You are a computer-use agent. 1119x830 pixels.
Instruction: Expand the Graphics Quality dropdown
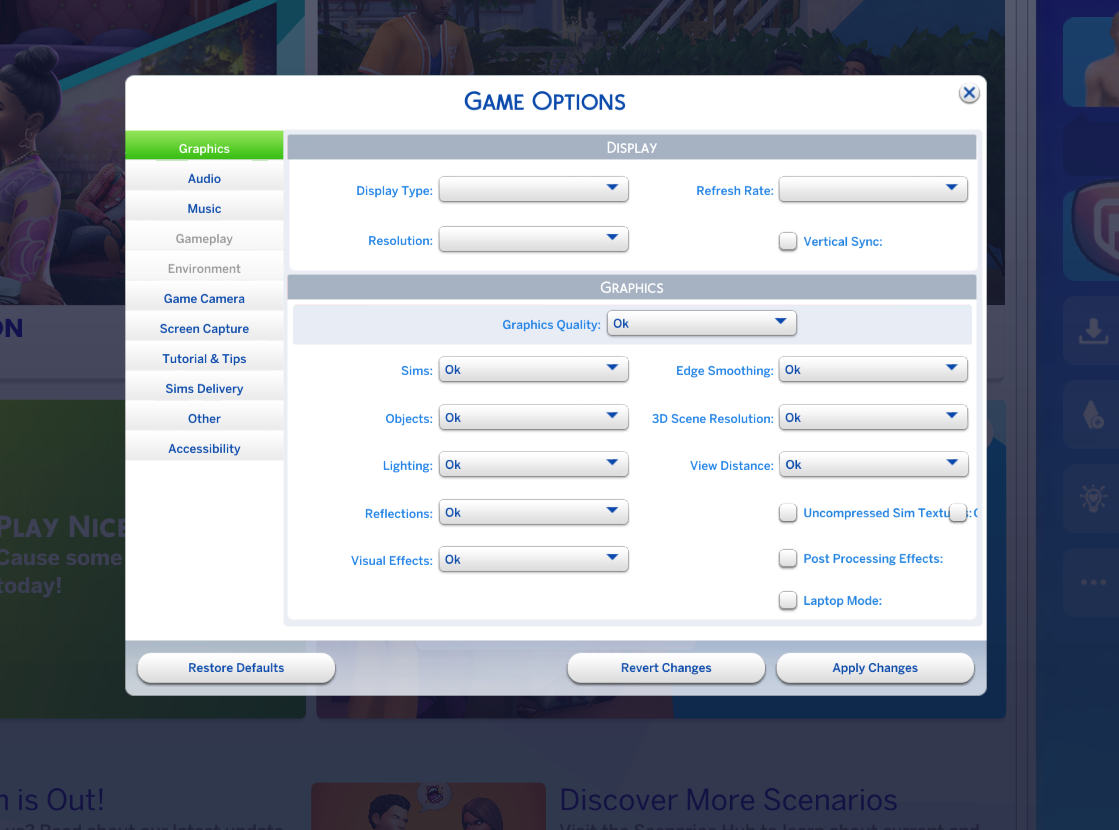(x=701, y=323)
